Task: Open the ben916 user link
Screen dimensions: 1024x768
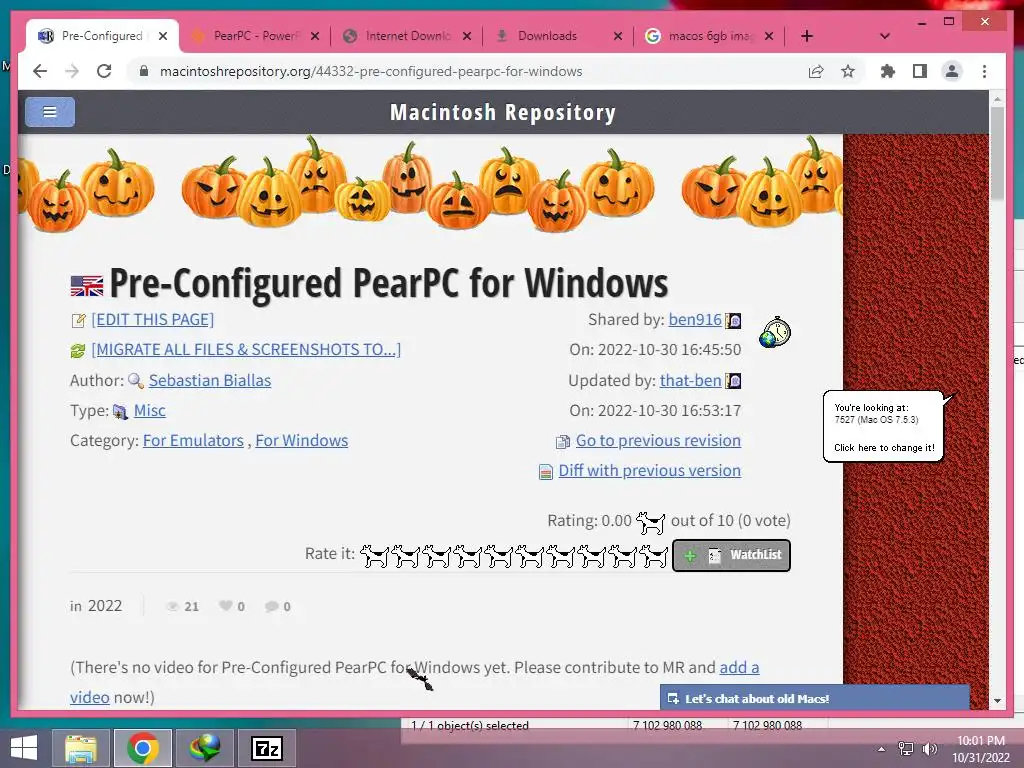Action: (x=695, y=319)
